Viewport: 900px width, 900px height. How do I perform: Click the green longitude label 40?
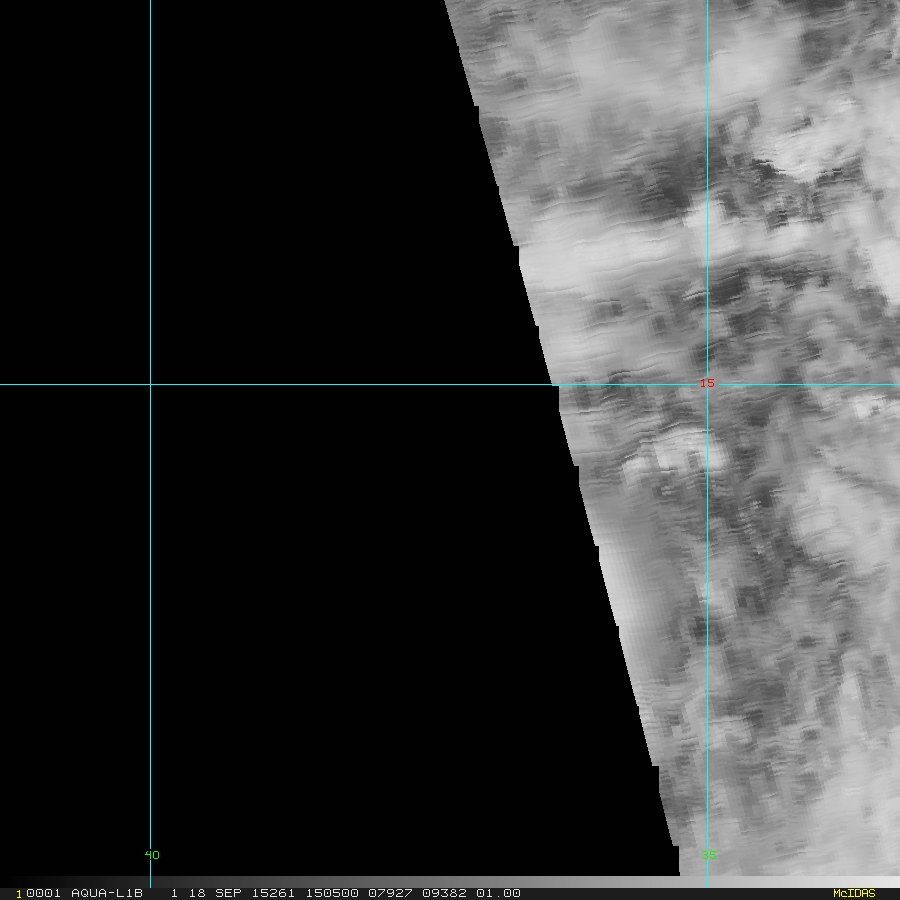[152, 855]
